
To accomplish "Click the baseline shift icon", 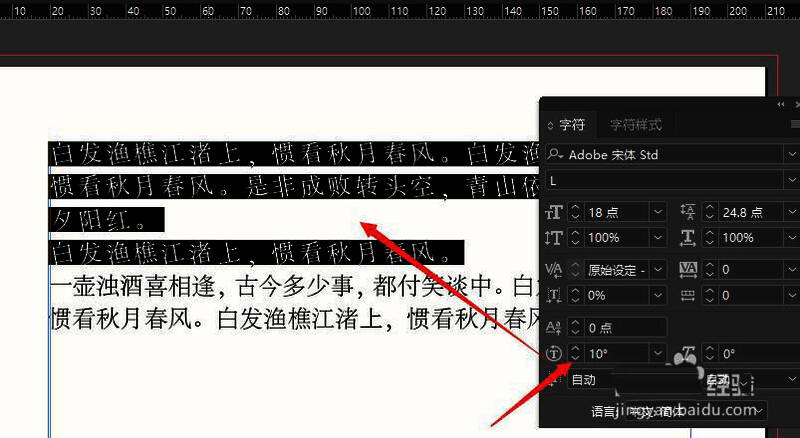I will (554, 327).
